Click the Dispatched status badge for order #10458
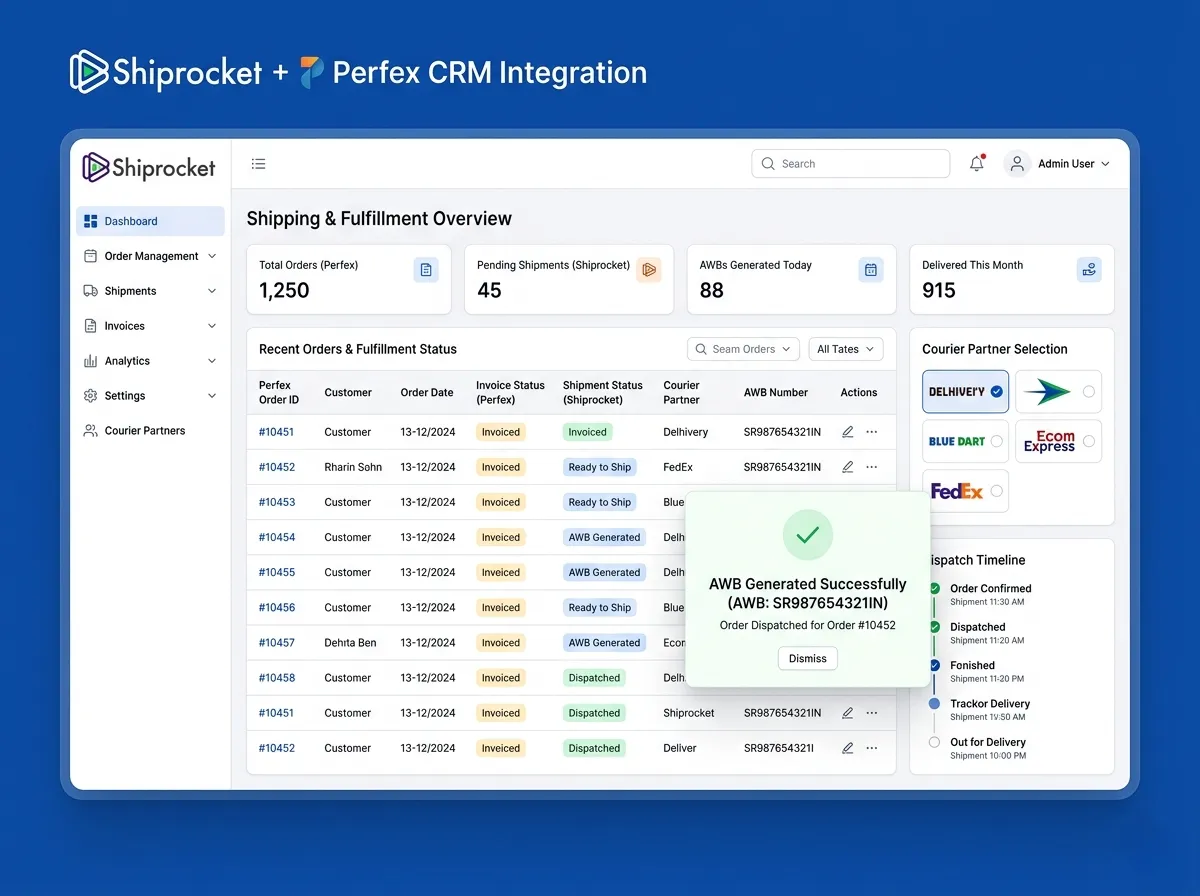Viewport: 1200px width, 896px height. 594,677
